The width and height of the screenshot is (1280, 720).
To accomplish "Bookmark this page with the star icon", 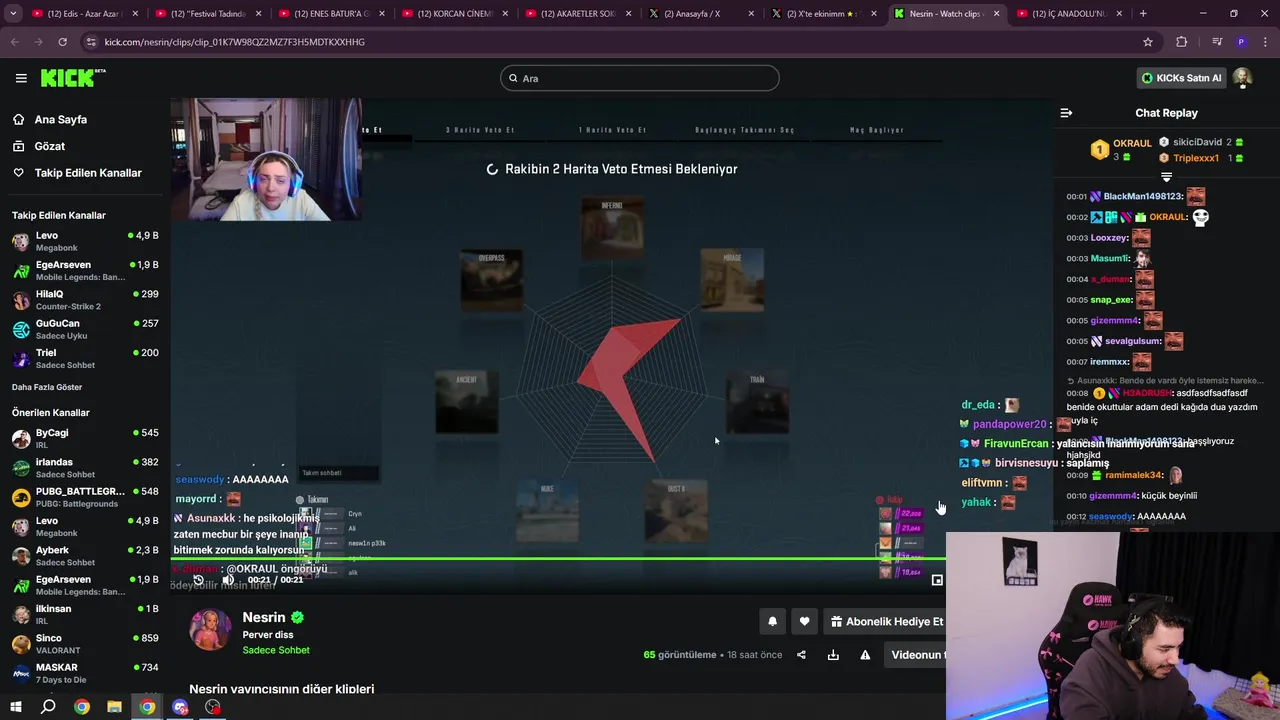I will 1148,42.
